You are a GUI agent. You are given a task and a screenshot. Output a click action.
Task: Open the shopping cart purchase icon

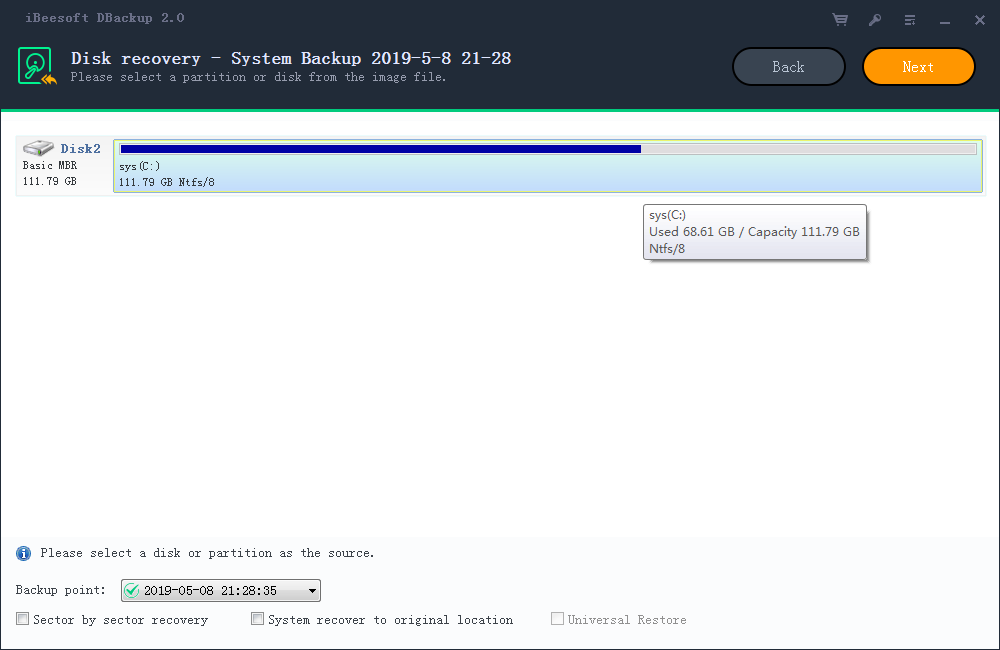point(840,20)
